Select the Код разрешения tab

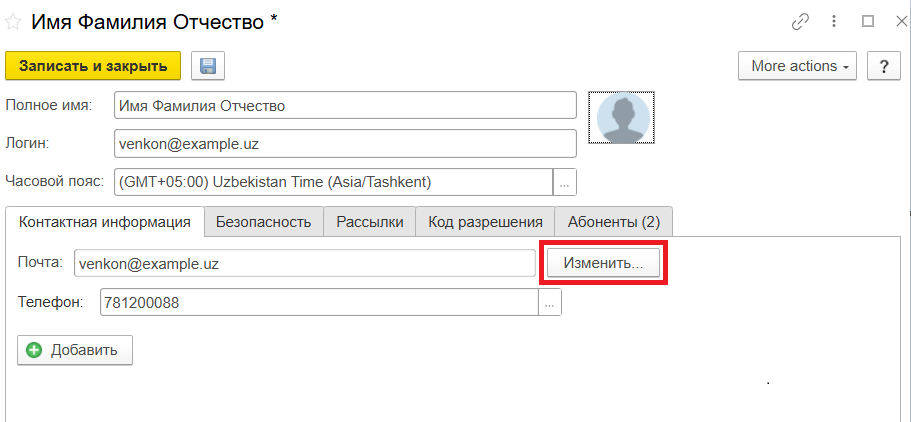485,222
